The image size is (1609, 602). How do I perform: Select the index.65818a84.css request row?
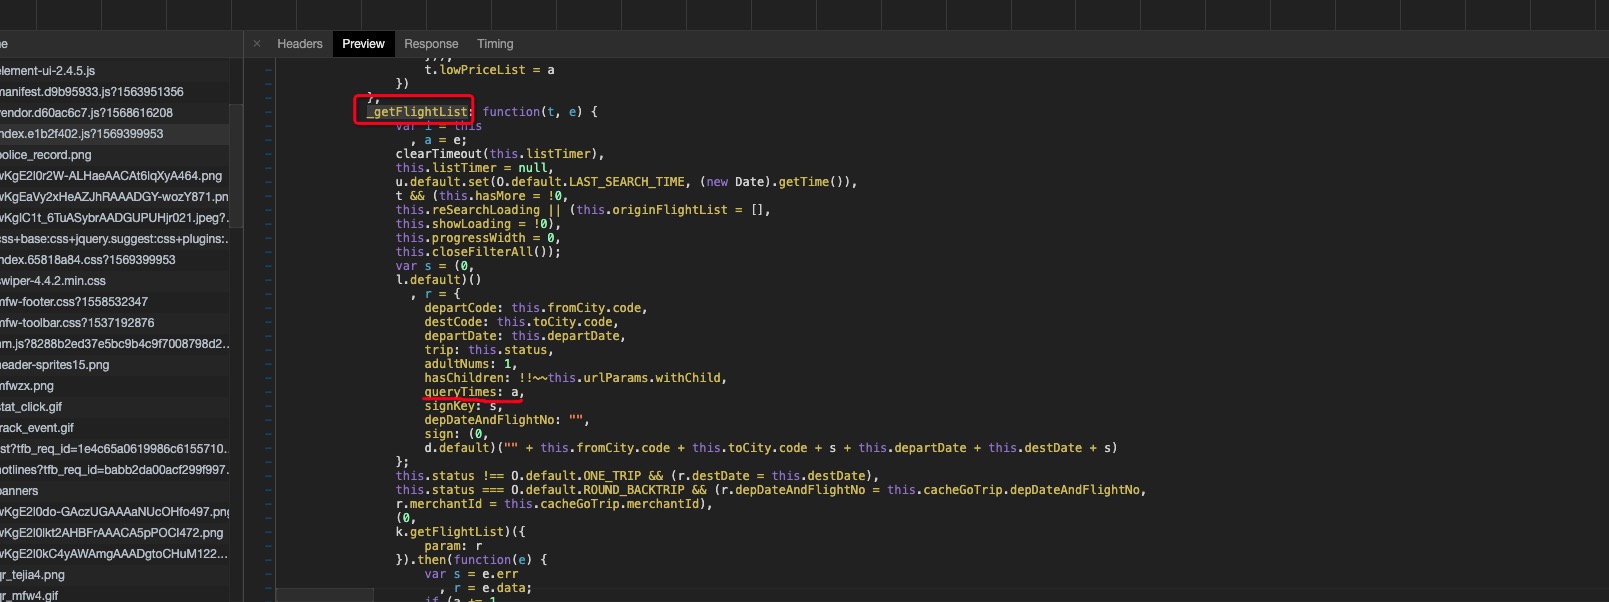(x=115, y=260)
